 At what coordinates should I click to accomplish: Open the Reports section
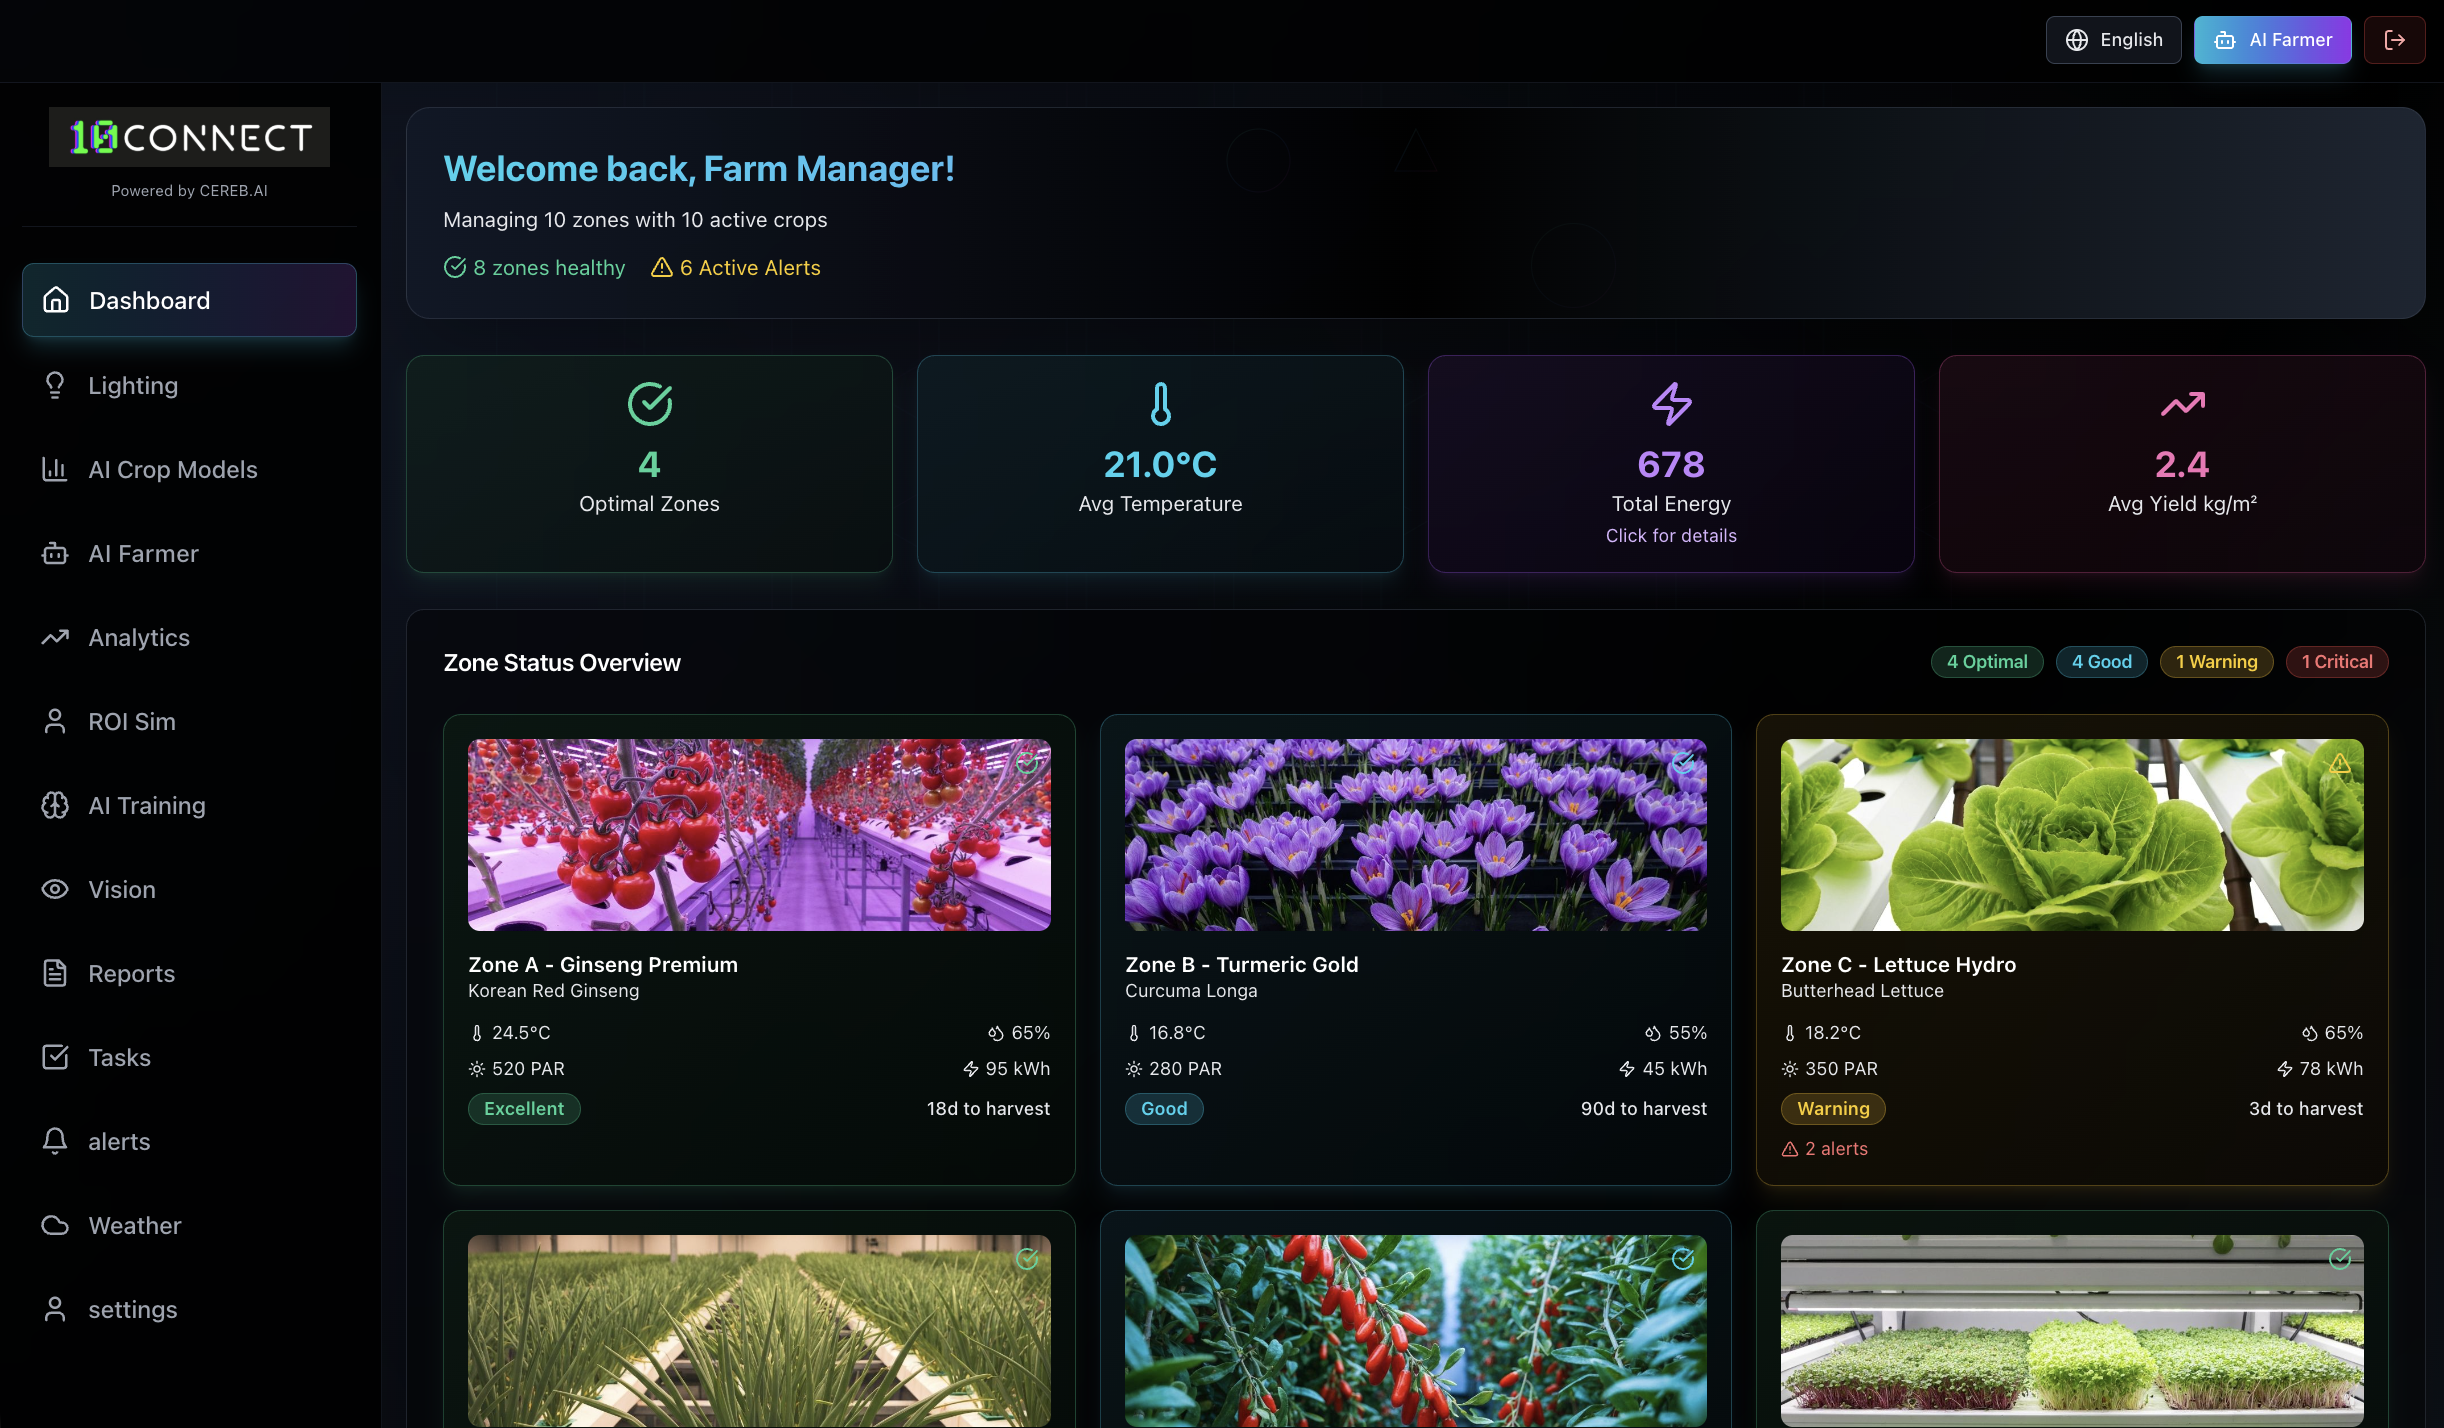[131, 973]
